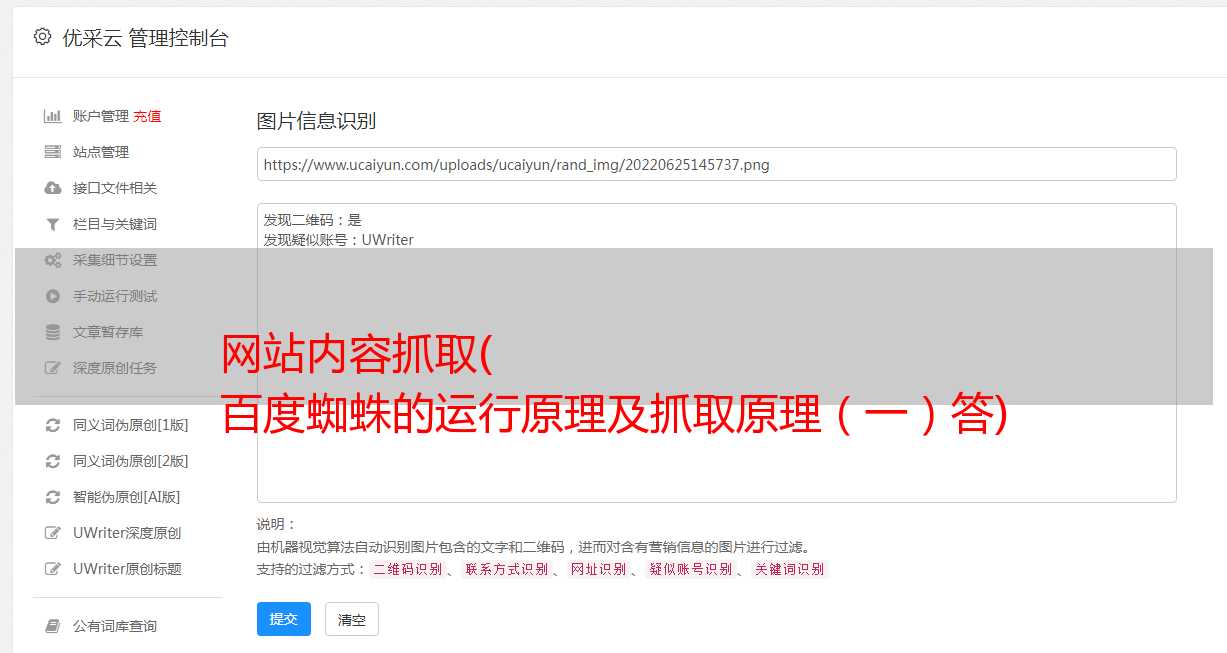Open 同义词伪原创[1版] in sidebar
Screen dimensions: 1227x653
(130, 425)
